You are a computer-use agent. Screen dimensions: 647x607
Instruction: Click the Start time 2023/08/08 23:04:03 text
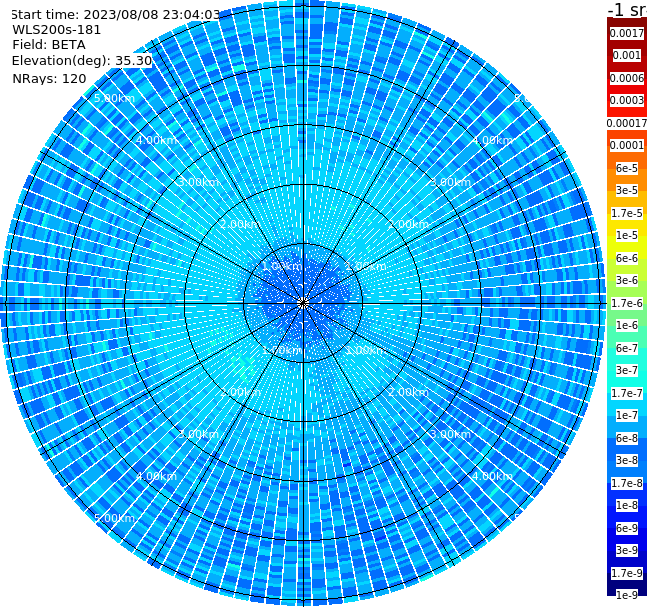click(115, 14)
